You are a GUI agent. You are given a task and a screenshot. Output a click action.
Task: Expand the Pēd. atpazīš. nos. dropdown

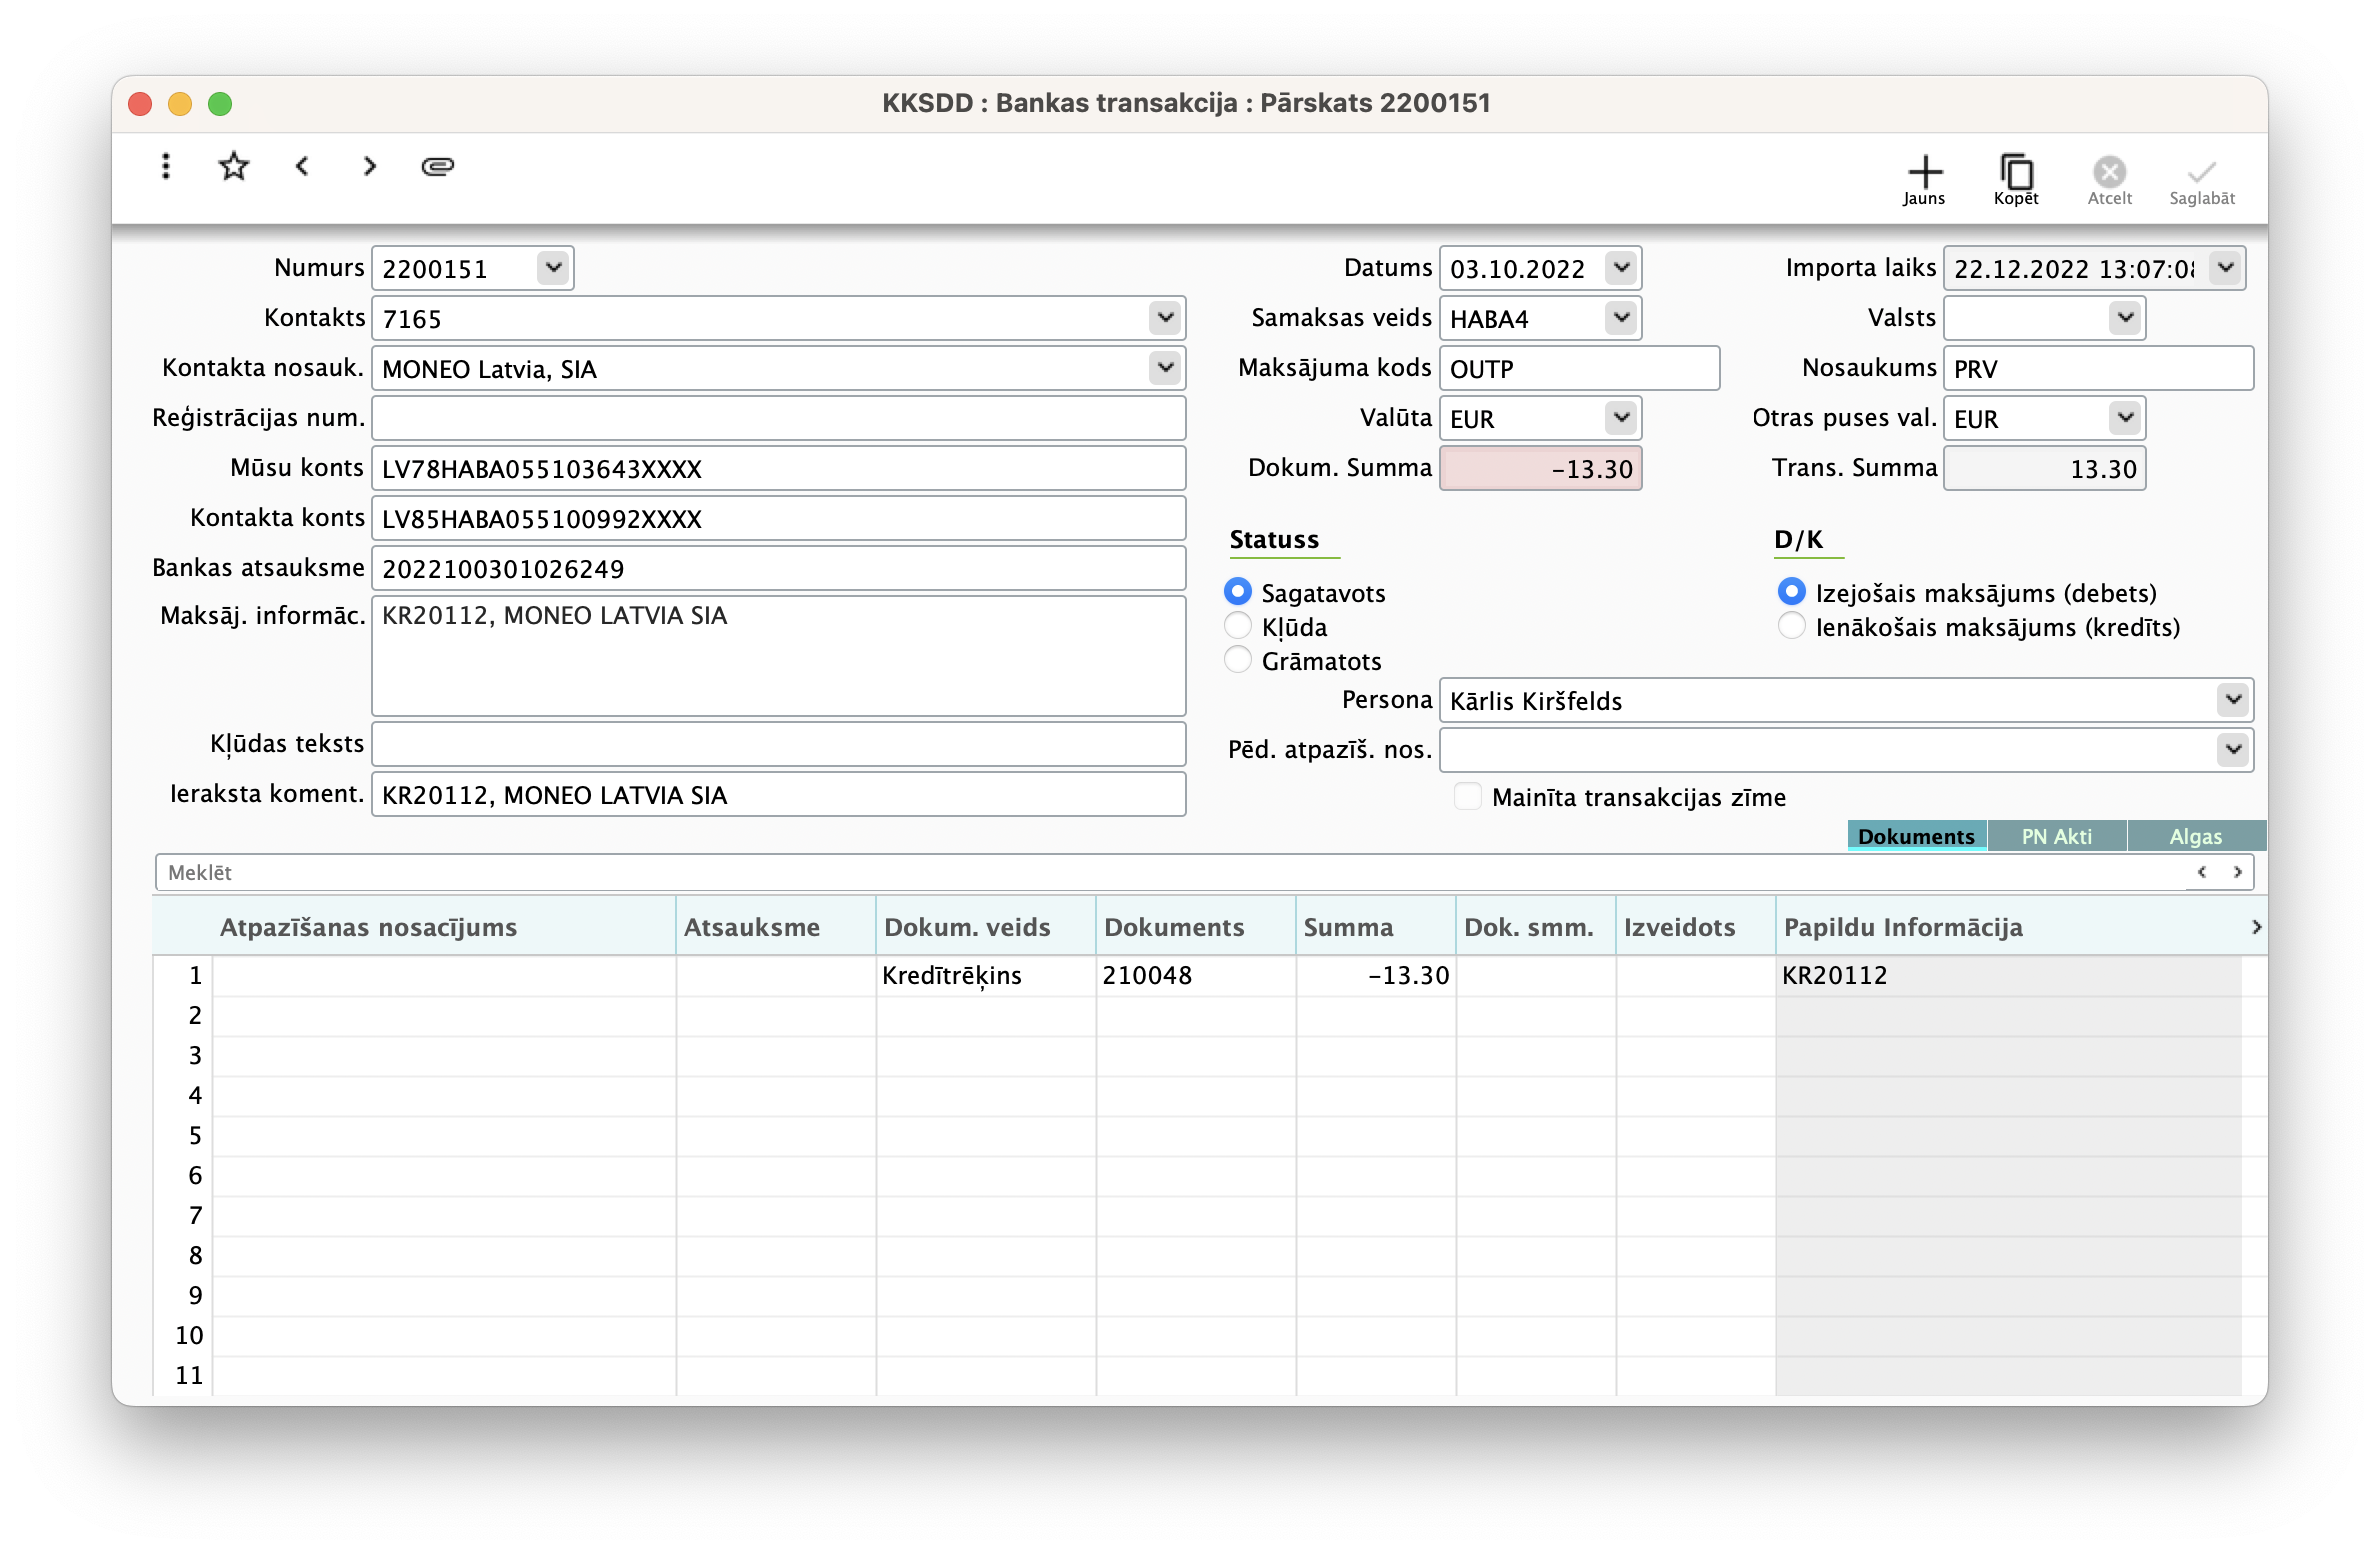2233,750
